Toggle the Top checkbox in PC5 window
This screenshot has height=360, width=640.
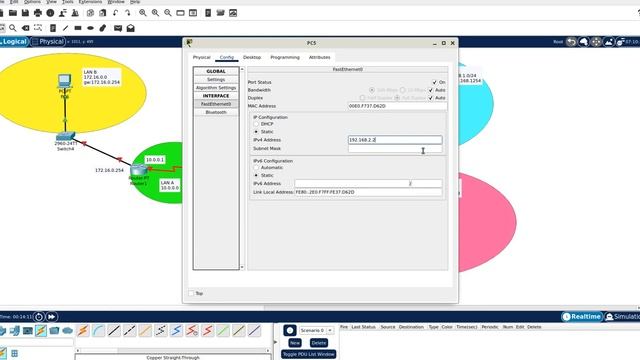coord(191,293)
